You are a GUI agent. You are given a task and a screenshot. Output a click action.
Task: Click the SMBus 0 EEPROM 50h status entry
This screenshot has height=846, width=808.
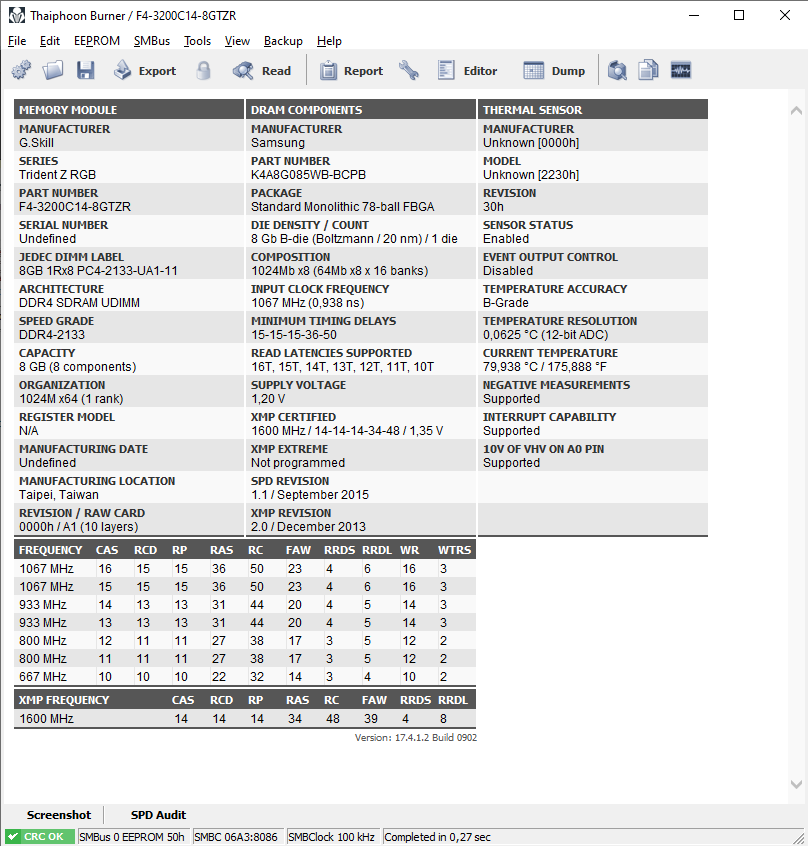[x=134, y=837]
